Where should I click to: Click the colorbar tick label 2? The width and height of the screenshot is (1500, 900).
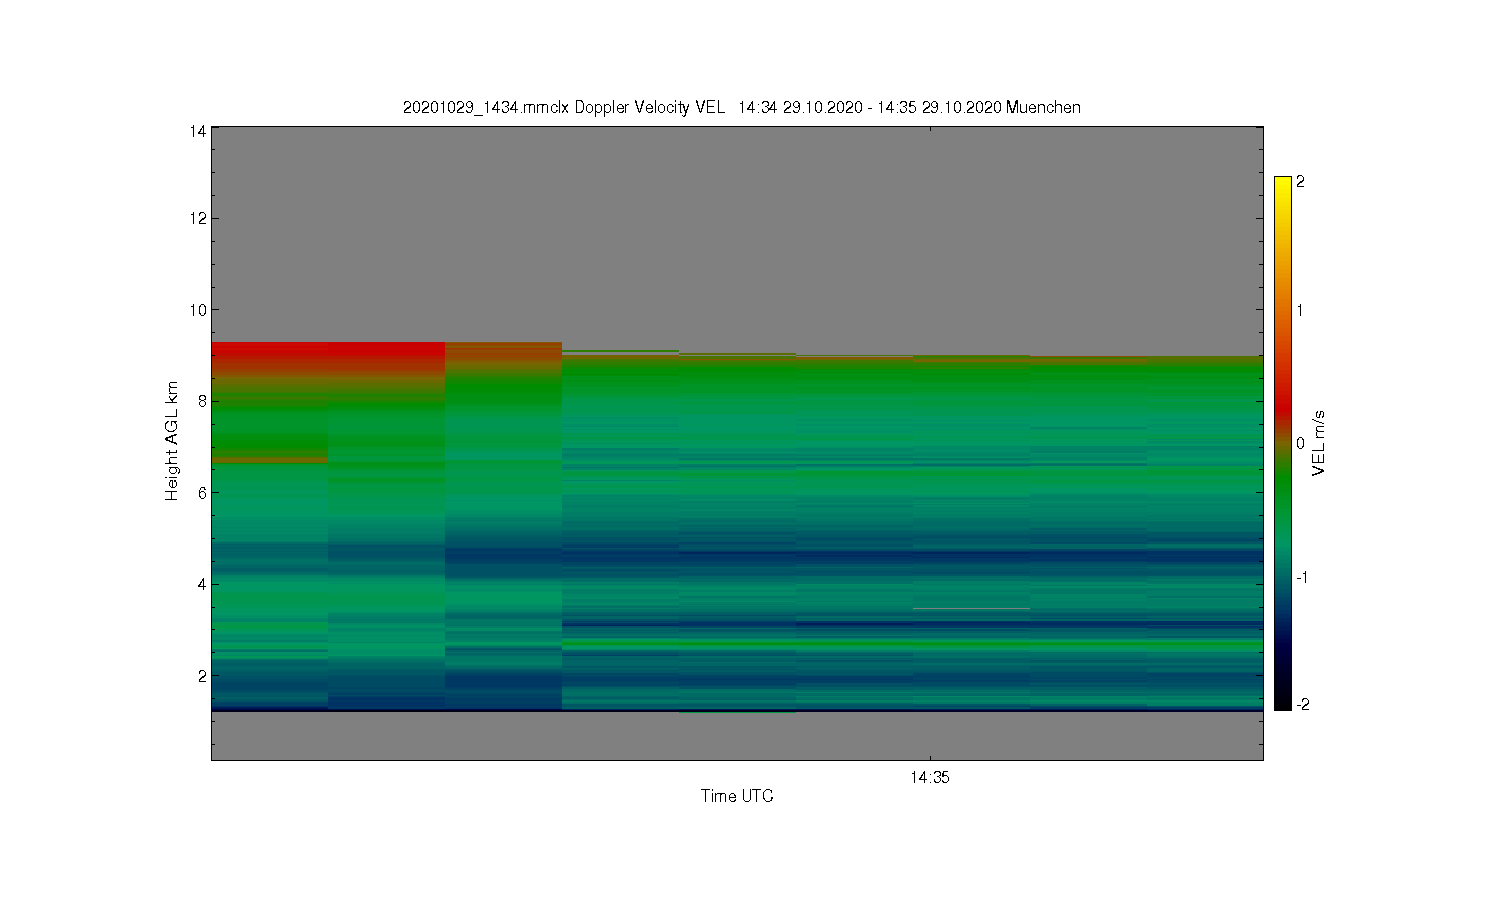(x=1300, y=182)
